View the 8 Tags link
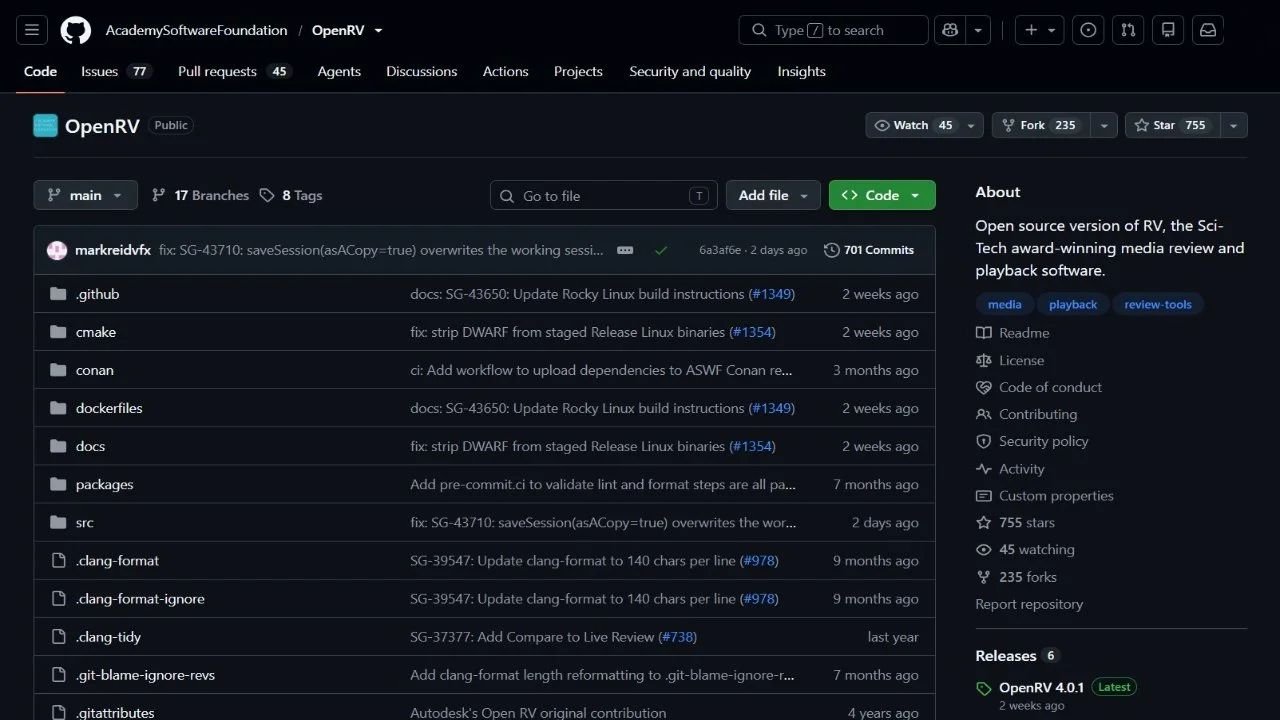 click(x=291, y=195)
